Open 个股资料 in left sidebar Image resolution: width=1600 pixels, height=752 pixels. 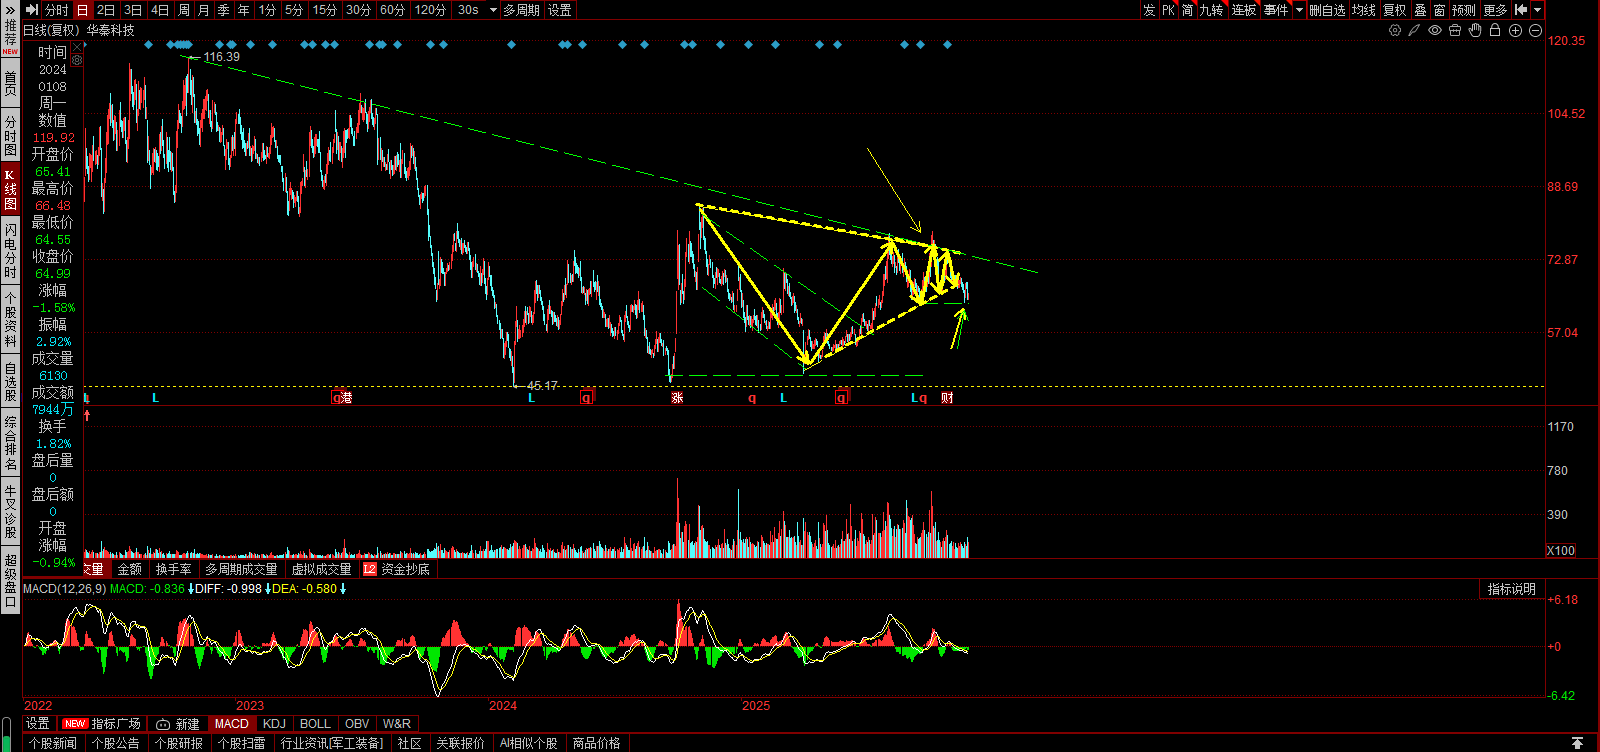pyautogui.click(x=10, y=320)
